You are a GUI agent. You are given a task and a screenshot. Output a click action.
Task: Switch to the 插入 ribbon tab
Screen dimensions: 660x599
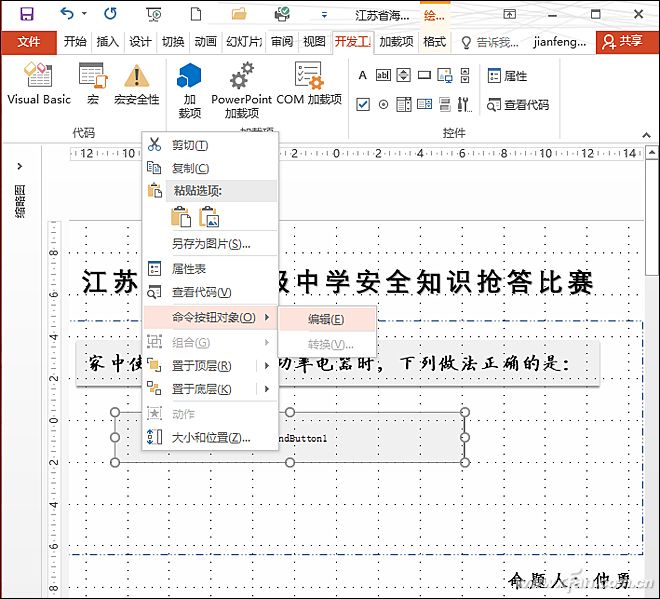pos(107,42)
